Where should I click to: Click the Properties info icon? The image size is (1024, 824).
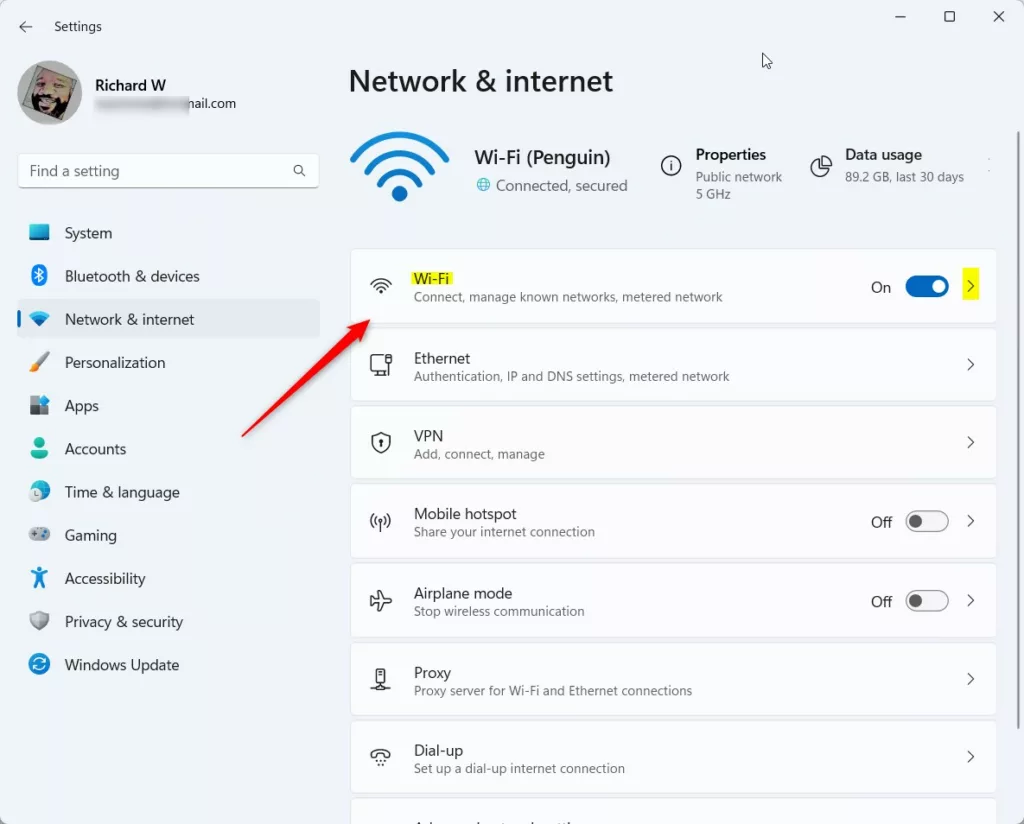click(x=672, y=166)
